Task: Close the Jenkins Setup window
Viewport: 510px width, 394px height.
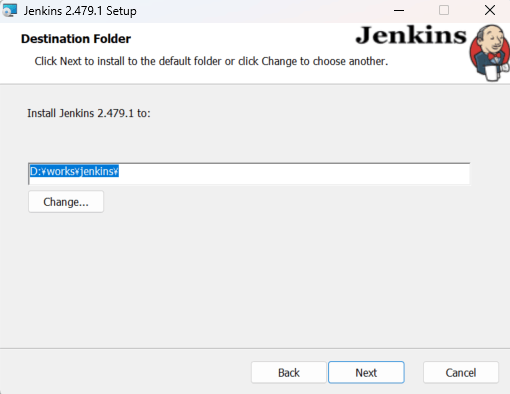Action: coord(490,10)
